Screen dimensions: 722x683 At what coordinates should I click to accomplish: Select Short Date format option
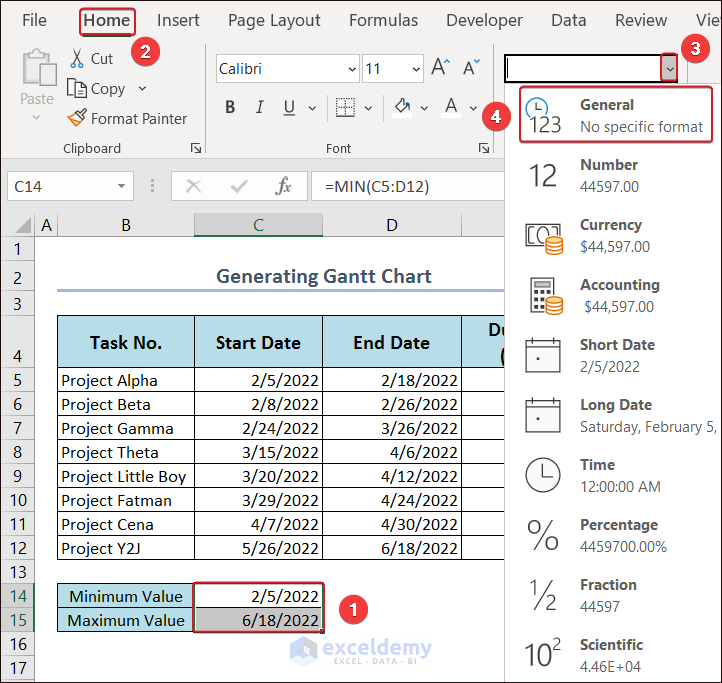tap(615, 355)
